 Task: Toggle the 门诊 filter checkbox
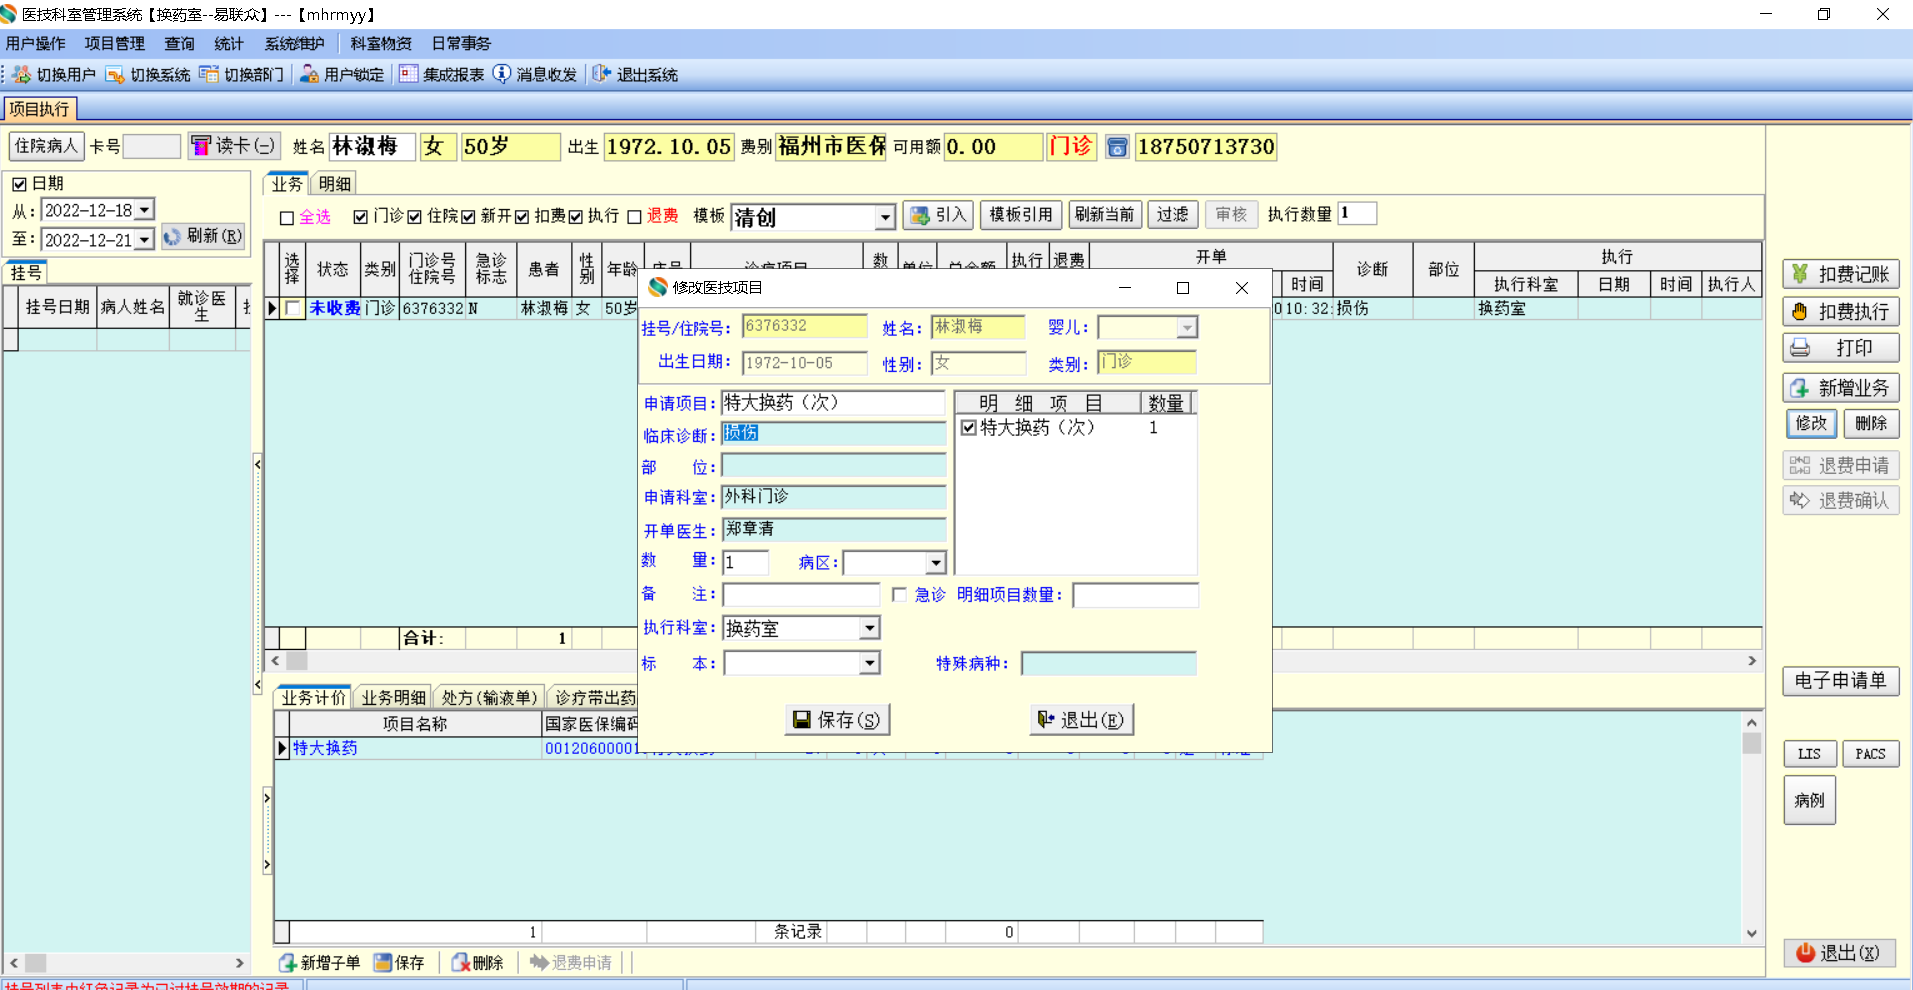(x=361, y=217)
